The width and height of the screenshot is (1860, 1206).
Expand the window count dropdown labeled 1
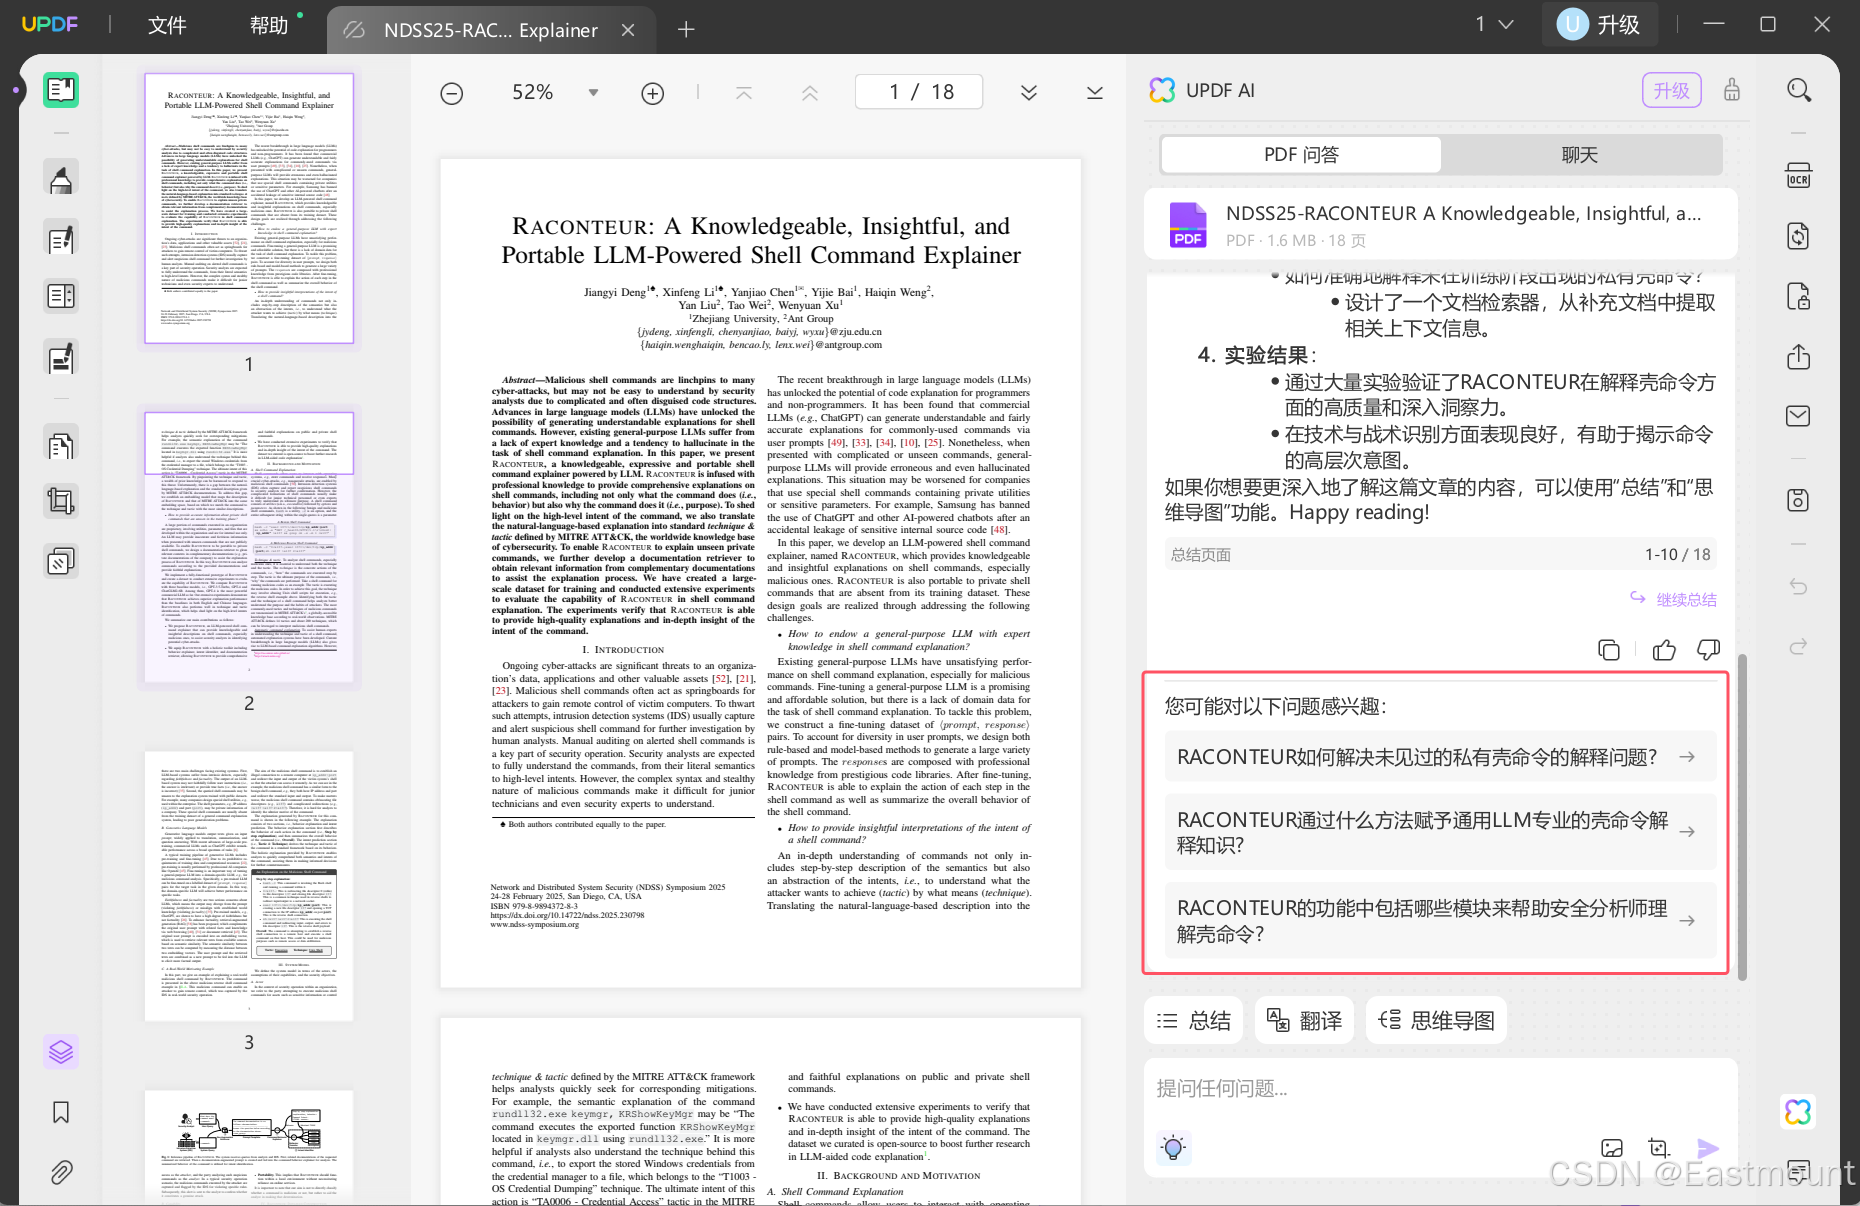pos(1495,24)
